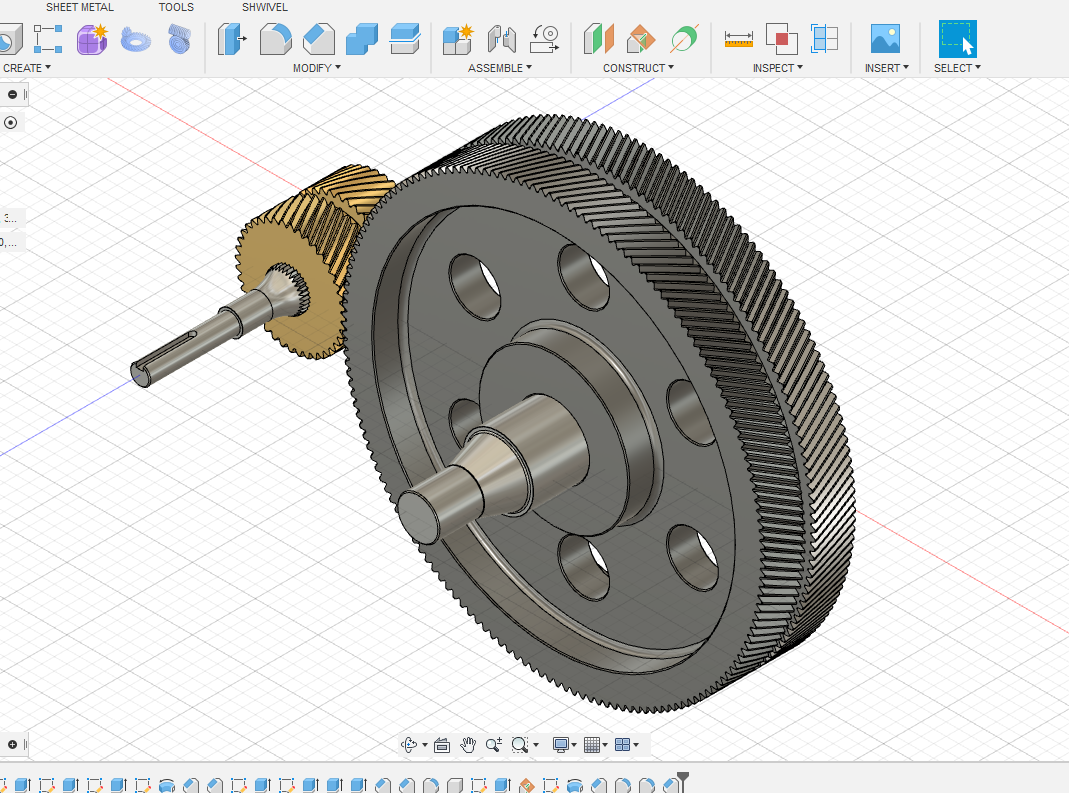Select the Press Pull tool in Modify
This screenshot has width=1069, height=793.
pos(232,39)
